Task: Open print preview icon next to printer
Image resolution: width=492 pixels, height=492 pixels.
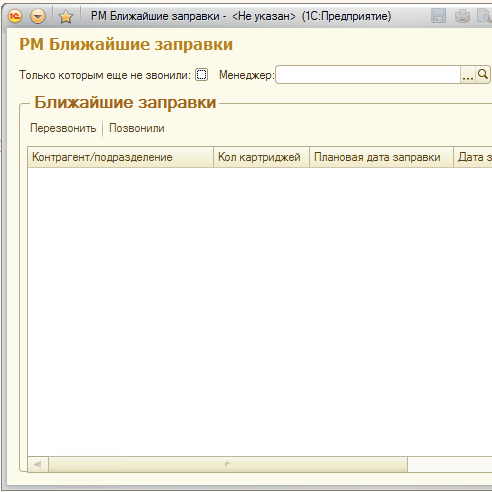Action: click(x=484, y=16)
